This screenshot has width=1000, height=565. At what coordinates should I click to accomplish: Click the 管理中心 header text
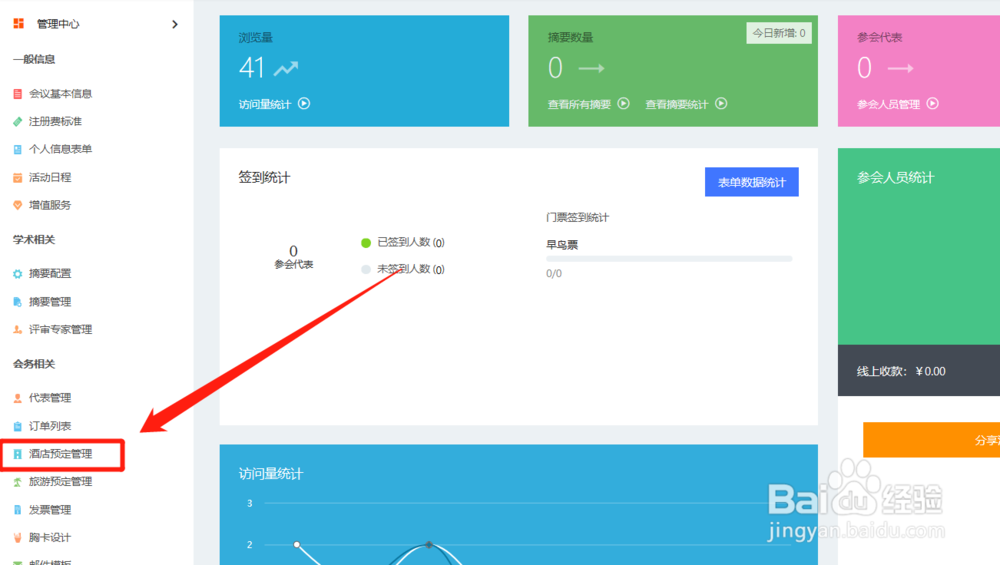58,24
